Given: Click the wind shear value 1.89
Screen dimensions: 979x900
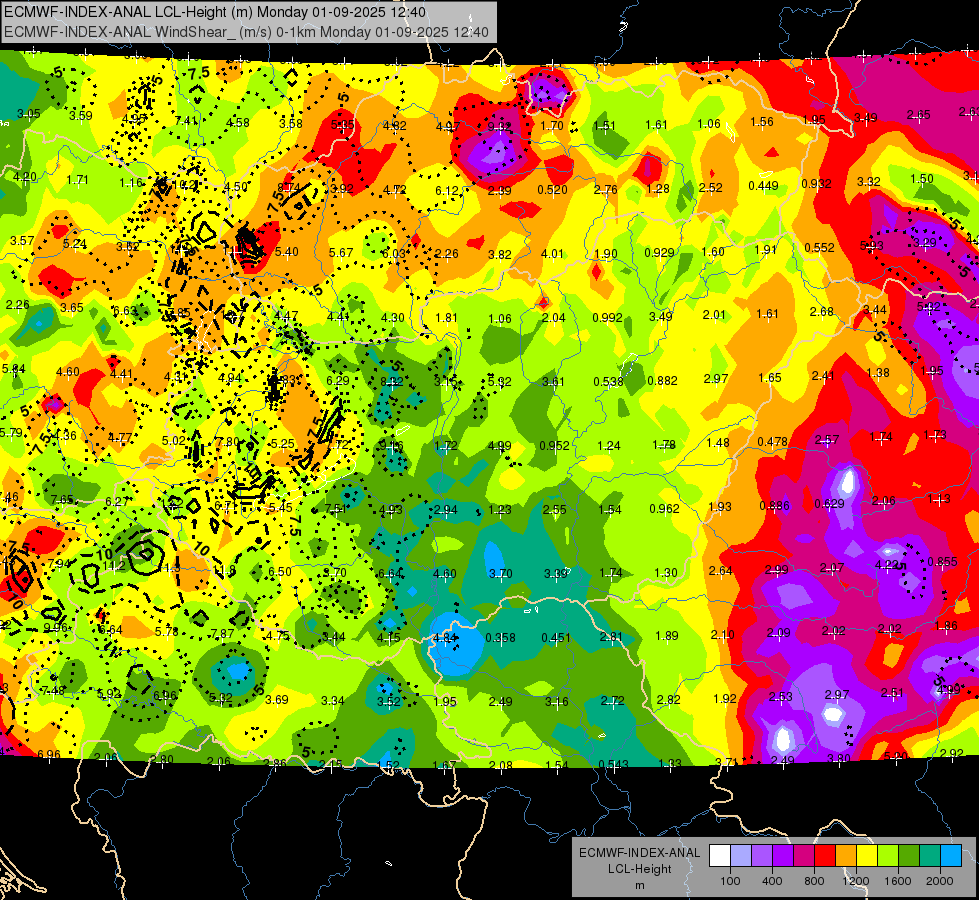Looking at the screenshot, I should click(667, 635).
